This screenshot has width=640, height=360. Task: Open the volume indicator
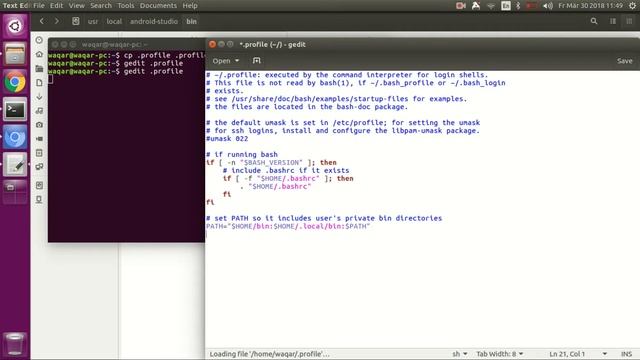click(548, 6)
